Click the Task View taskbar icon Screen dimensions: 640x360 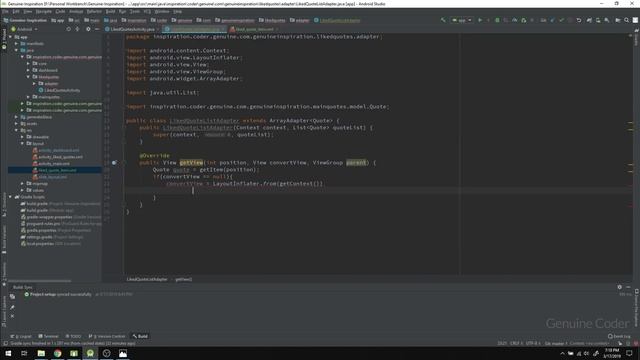click(24, 353)
